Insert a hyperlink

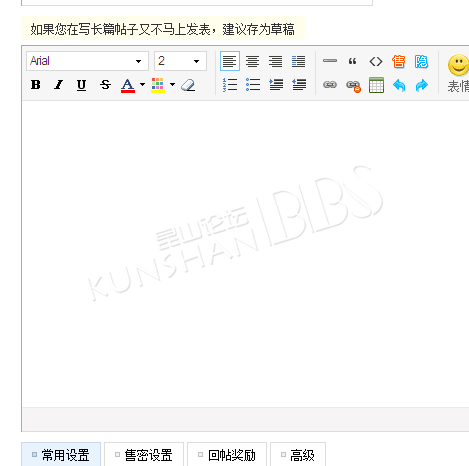pyautogui.click(x=330, y=85)
